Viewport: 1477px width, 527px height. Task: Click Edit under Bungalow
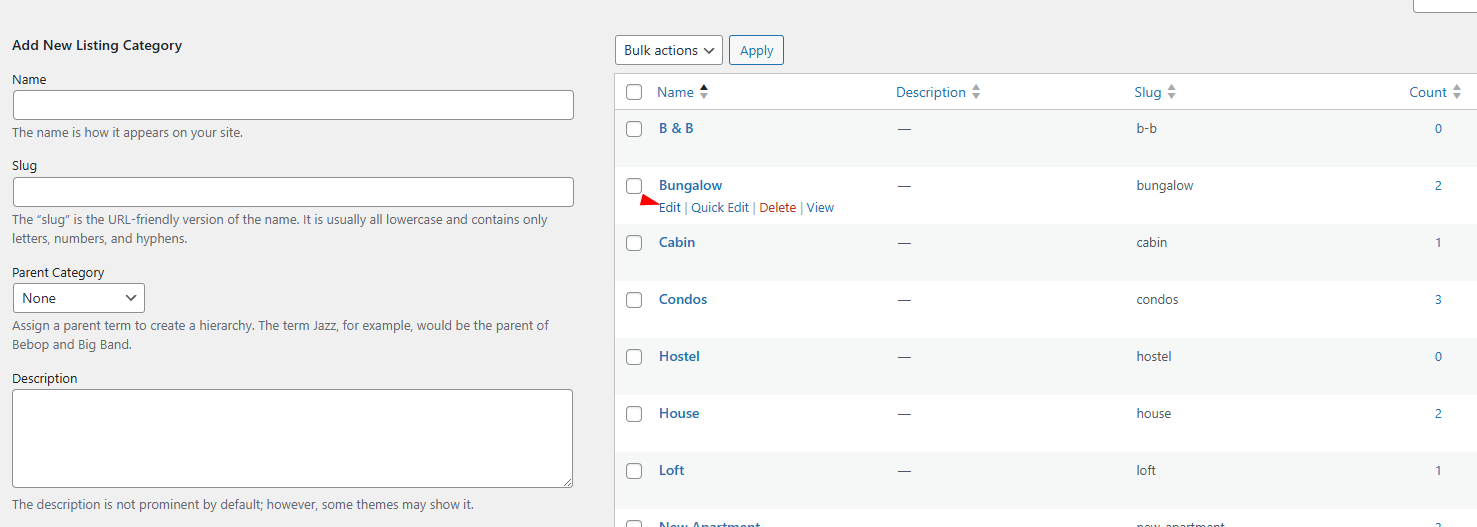669,208
